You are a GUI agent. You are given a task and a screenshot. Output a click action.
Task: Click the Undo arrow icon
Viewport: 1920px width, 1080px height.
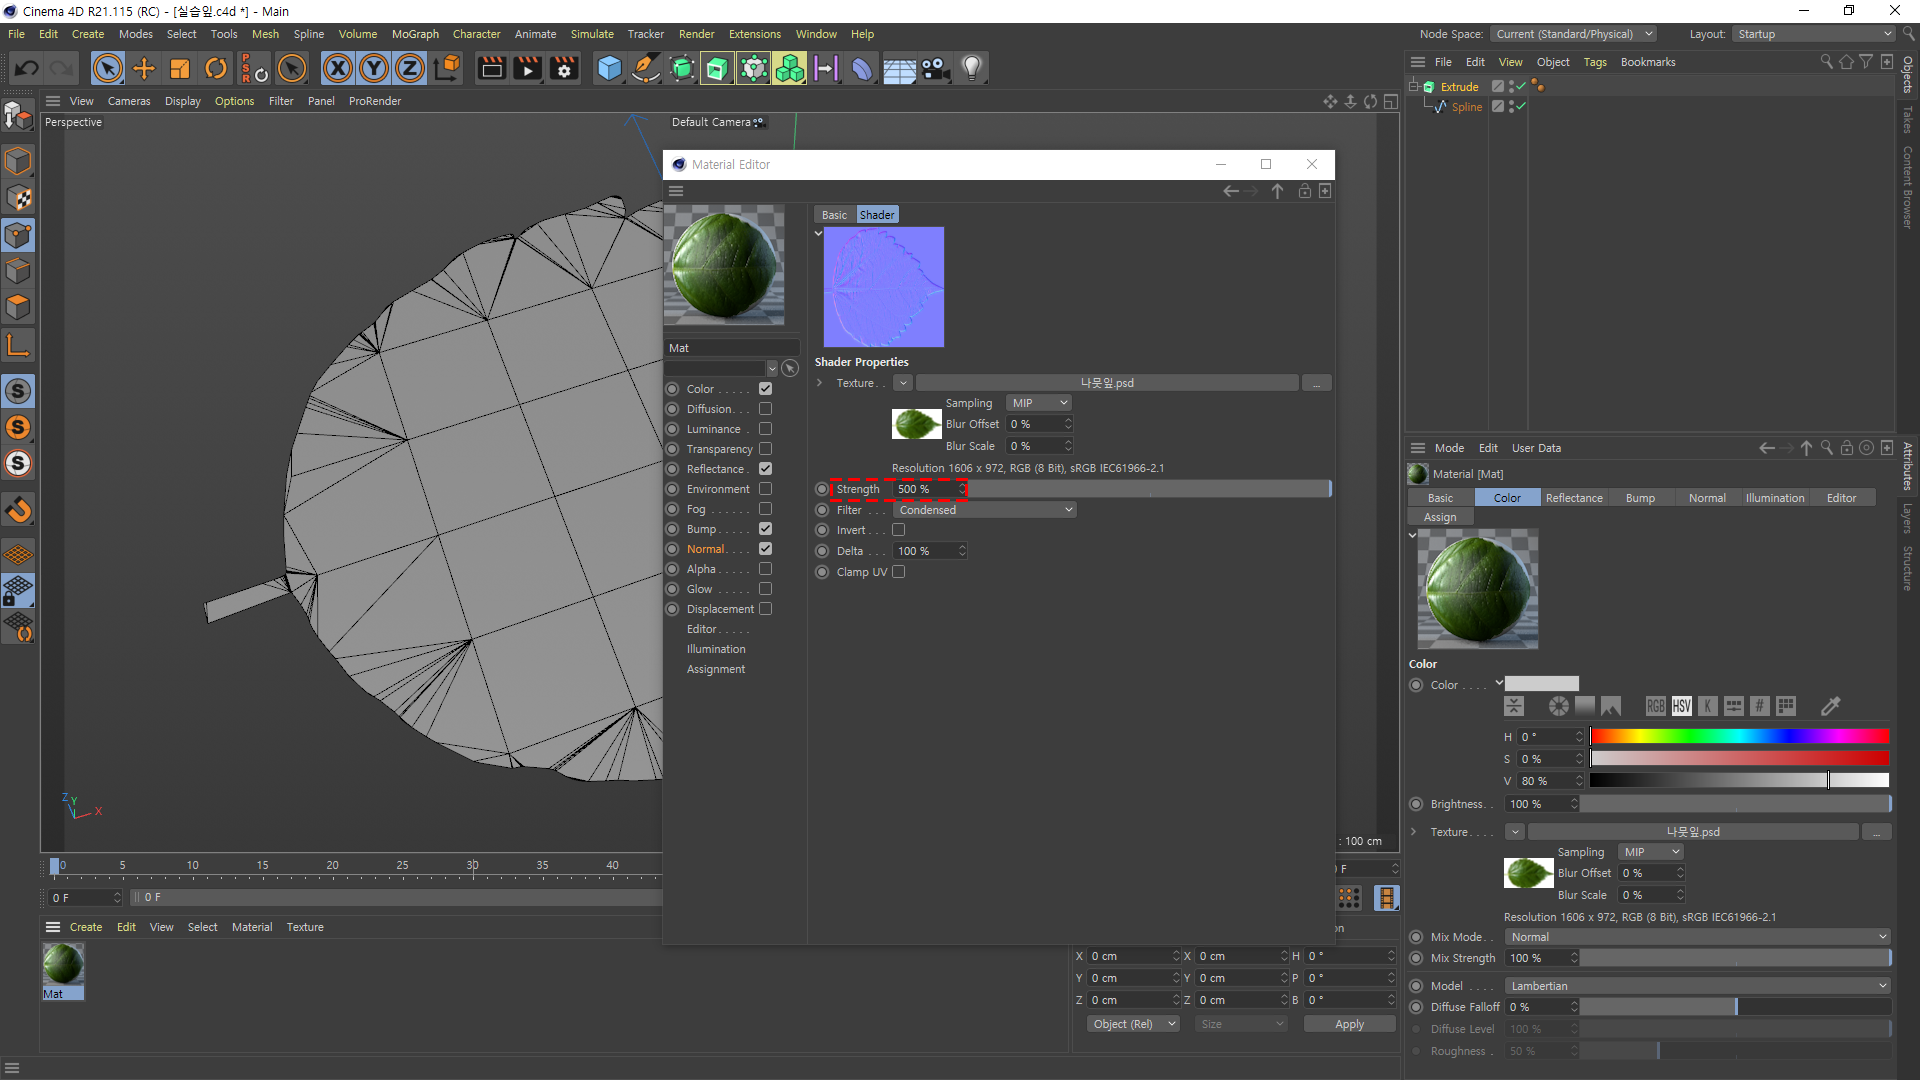point(27,68)
